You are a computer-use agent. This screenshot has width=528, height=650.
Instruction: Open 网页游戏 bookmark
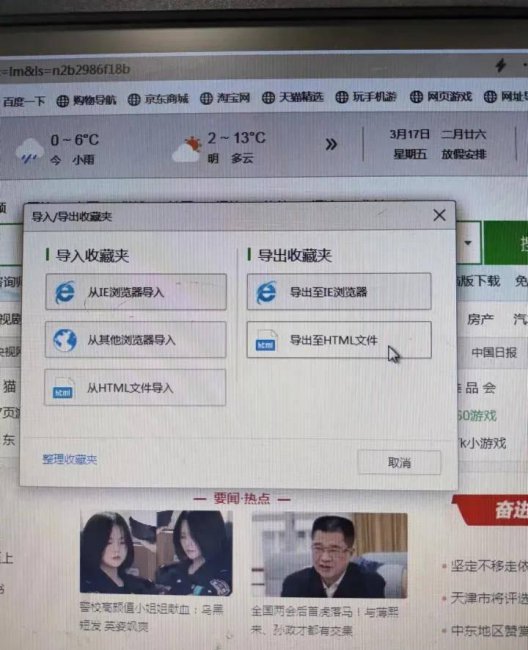coord(441,97)
